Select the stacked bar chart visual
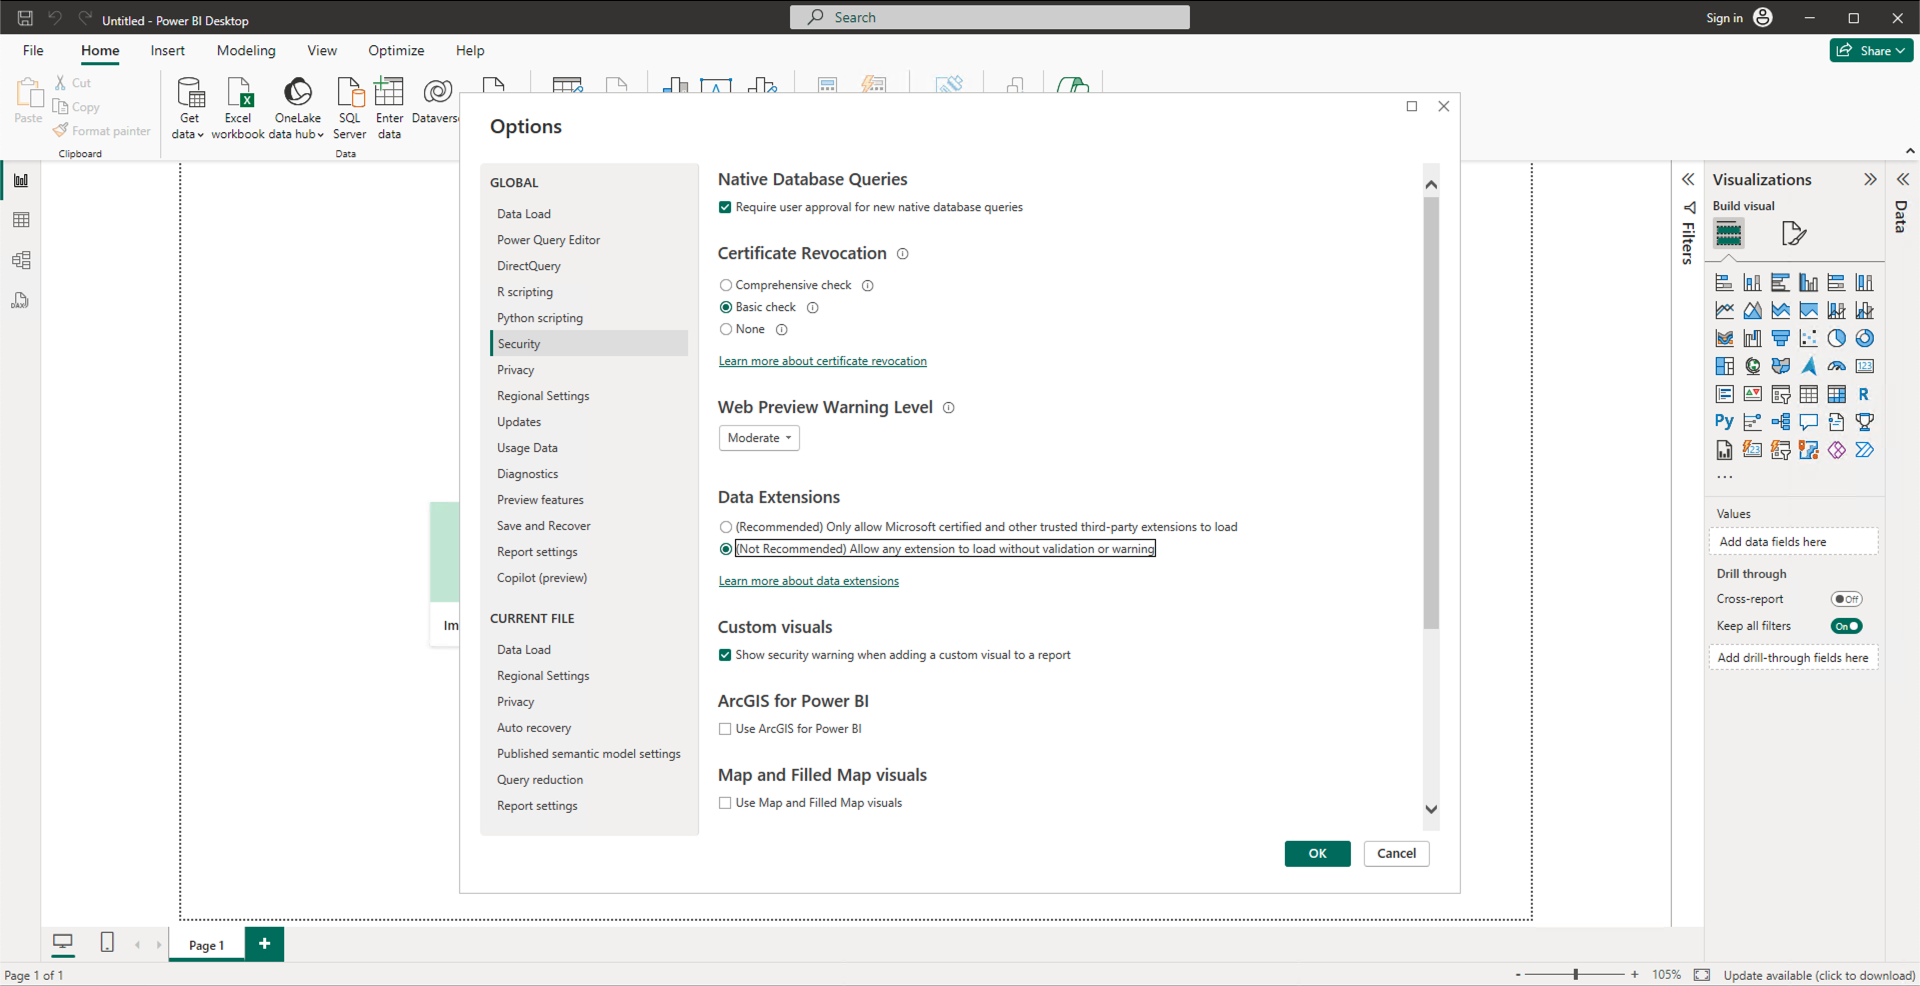Screen dimensions: 1920x986 tap(1724, 283)
